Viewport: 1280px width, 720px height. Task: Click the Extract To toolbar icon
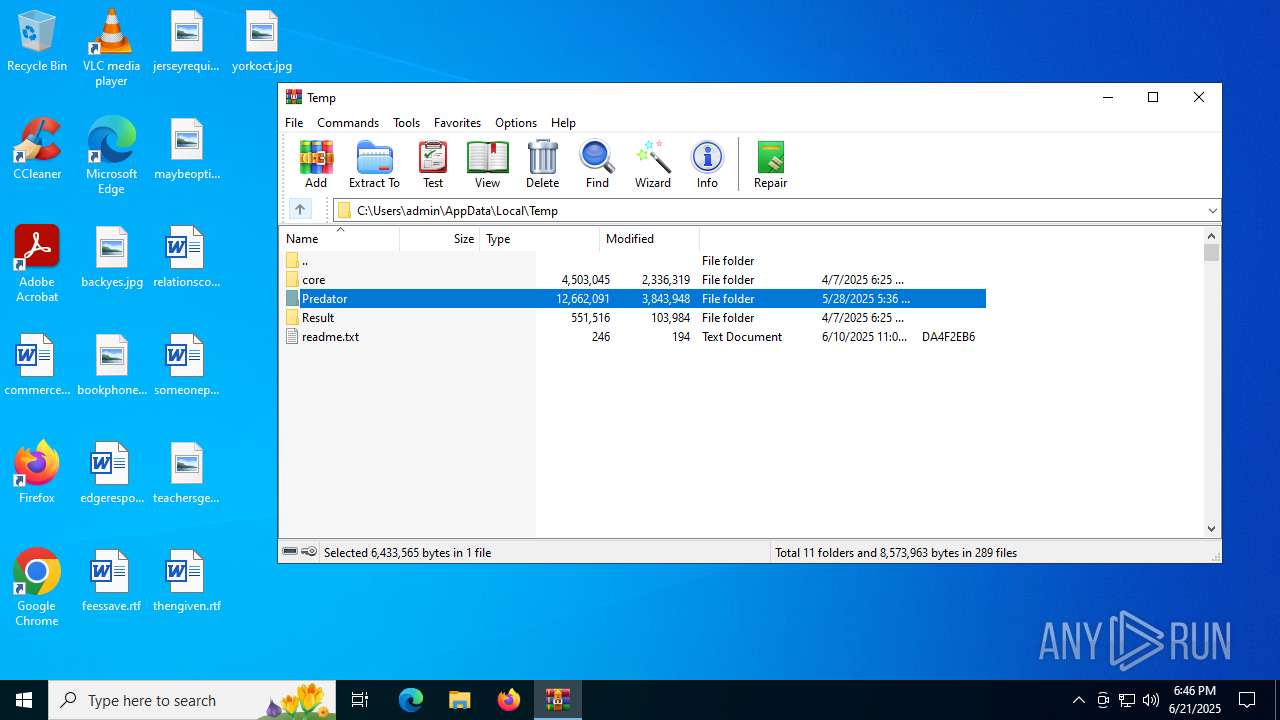pyautogui.click(x=374, y=164)
